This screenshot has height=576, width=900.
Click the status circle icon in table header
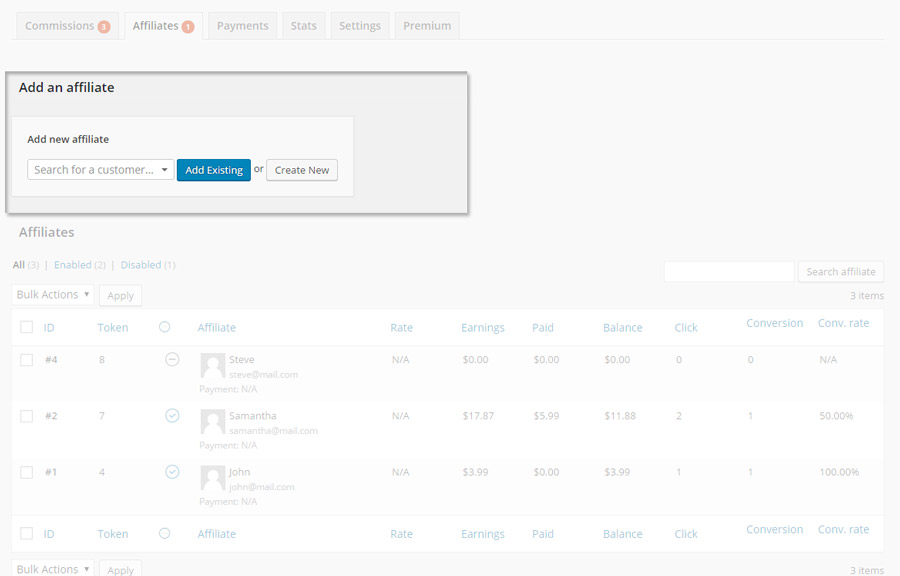pyautogui.click(x=165, y=327)
